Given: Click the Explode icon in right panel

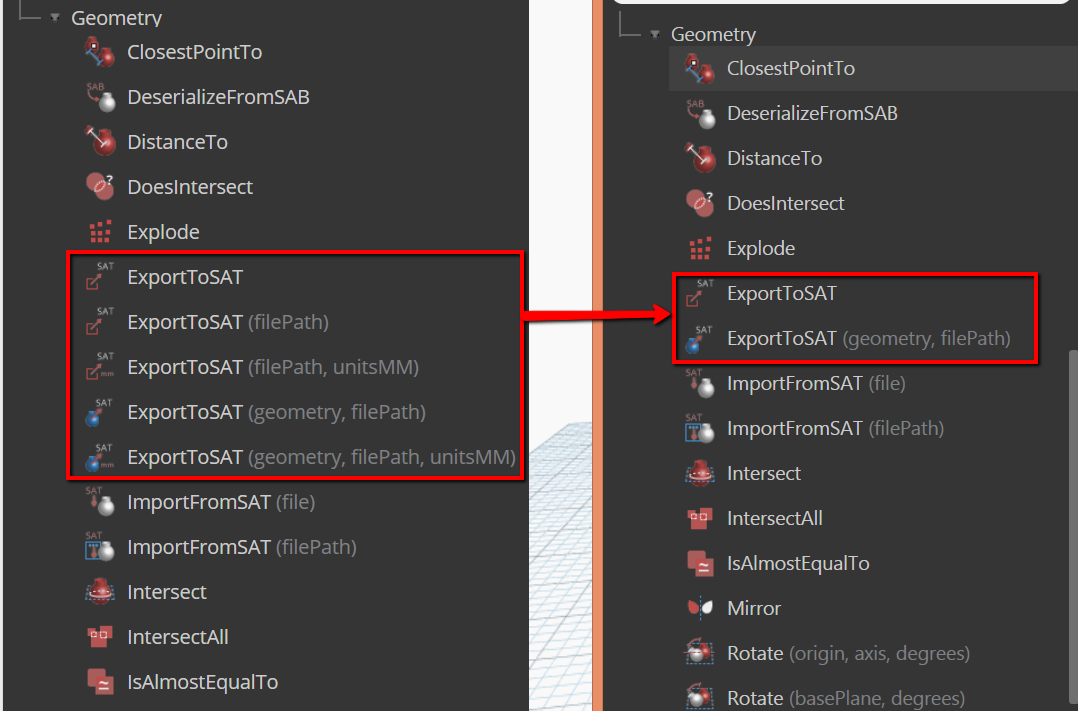Looking at the screenshot, I should (700, 248).
